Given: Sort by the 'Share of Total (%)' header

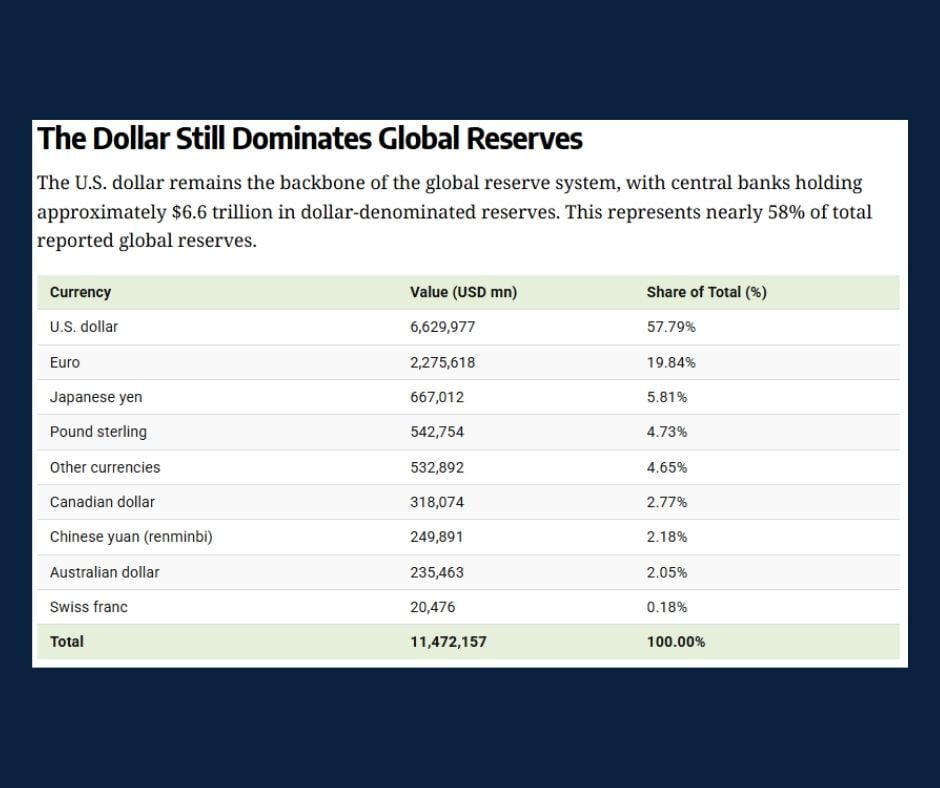Looking at the screenshot, I should pos(707,292).
